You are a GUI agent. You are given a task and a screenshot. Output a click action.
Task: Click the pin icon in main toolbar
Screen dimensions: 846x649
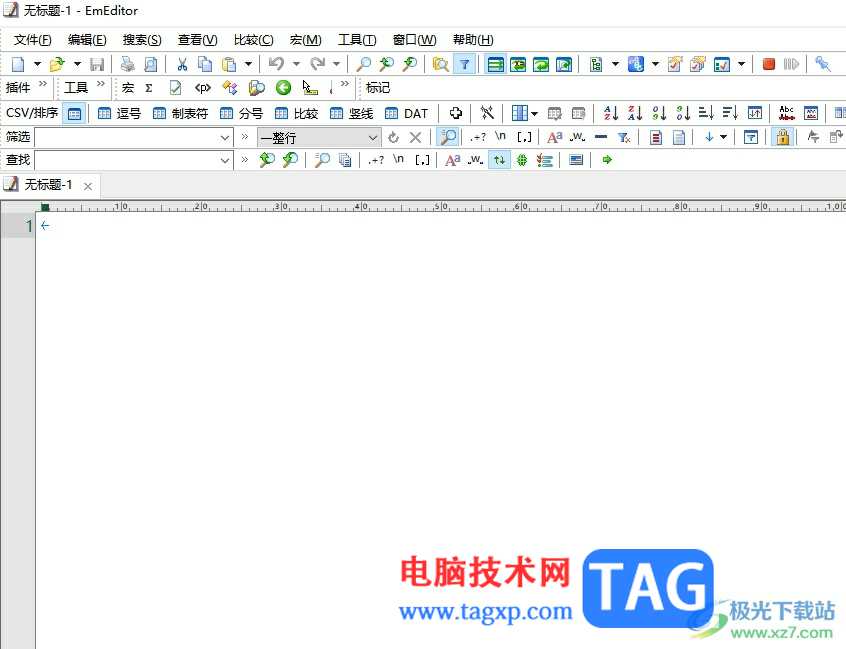(x=822, y=64)
